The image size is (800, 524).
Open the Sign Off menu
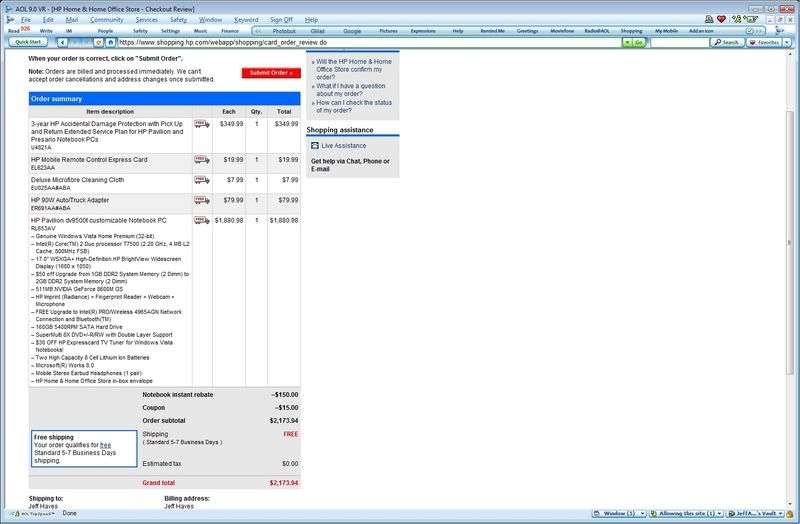tap(281, 19)
